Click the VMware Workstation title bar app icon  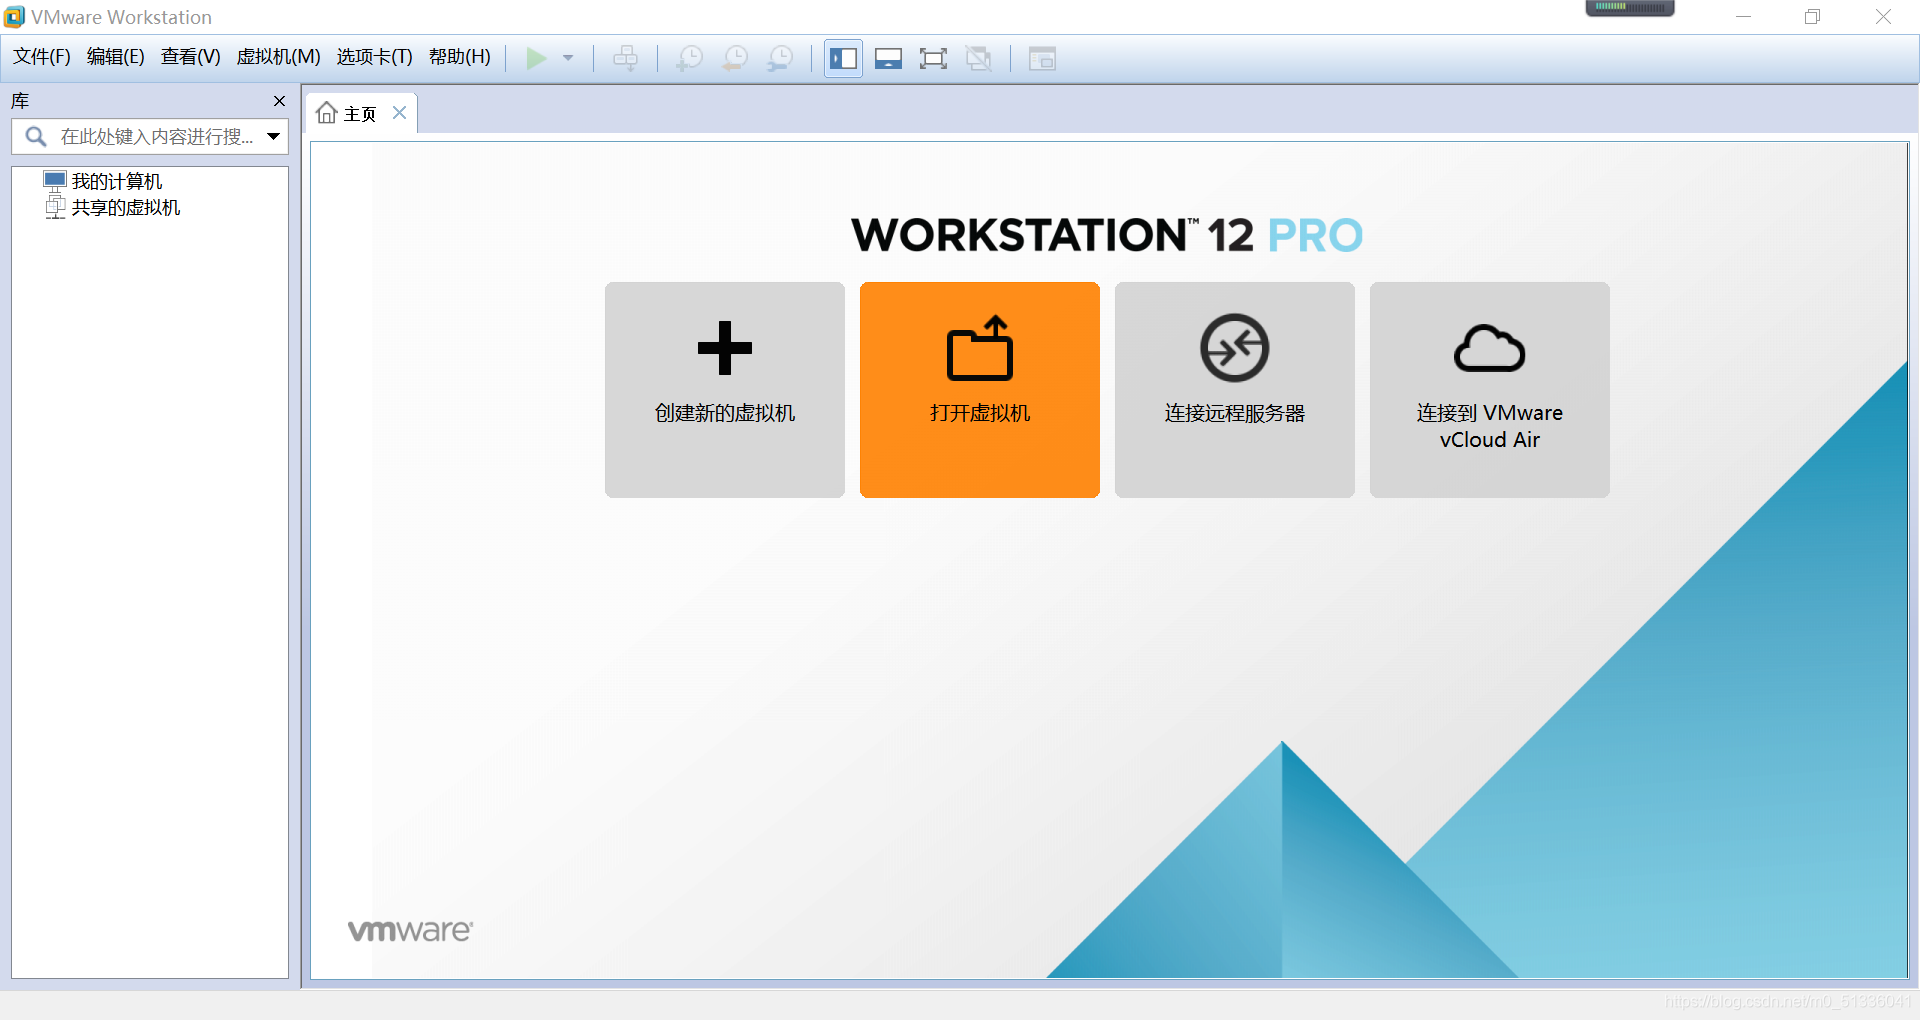pyautogui.click(x=14, y=17)
